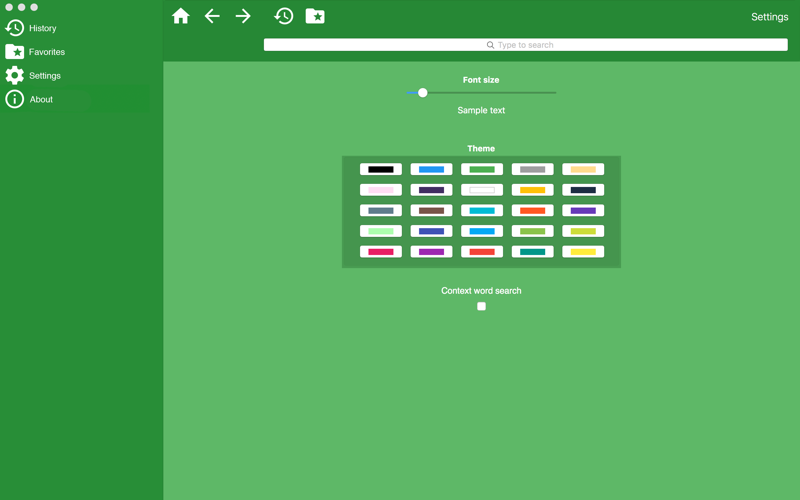The width and height of the screenshot is (800, 500).
Task: Navigate back with the left arrow
Action: (212, 16)
